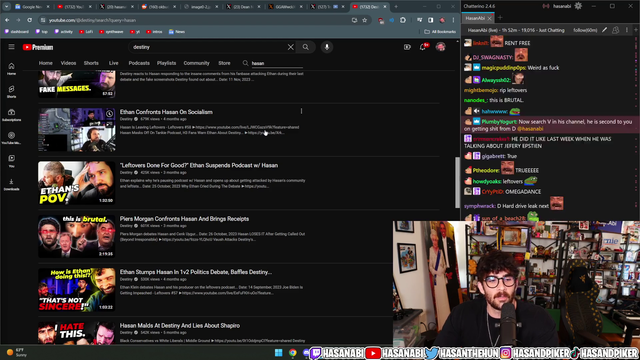Open Subscriptions in the YouTube sidebar
Viewport: 640px width, 360px height.
click(x=11, y=115)
